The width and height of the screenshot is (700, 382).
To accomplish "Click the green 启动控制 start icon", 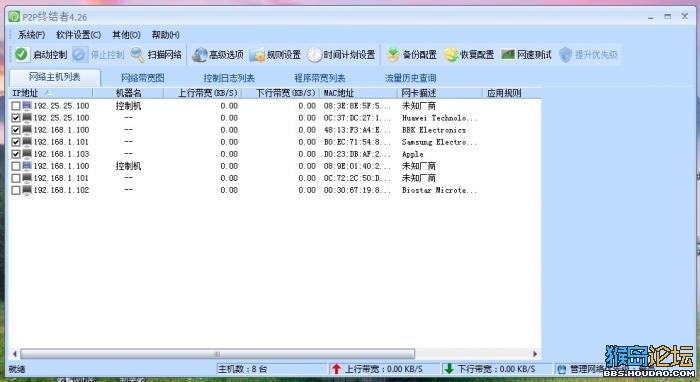I will tap(21, 54).
